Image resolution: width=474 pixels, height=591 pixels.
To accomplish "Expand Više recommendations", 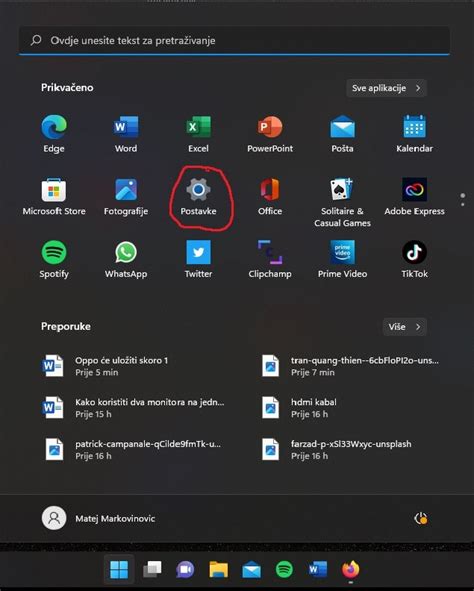I will pos(405,327).
